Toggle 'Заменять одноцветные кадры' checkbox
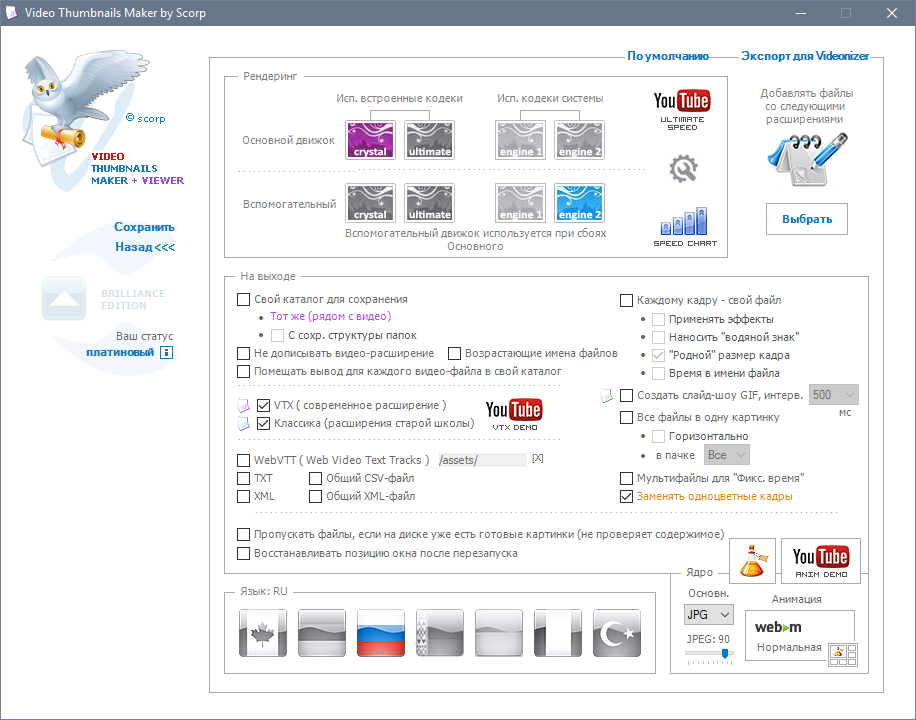916x720 pixels. pyautogui.click(x=627, y=496)
